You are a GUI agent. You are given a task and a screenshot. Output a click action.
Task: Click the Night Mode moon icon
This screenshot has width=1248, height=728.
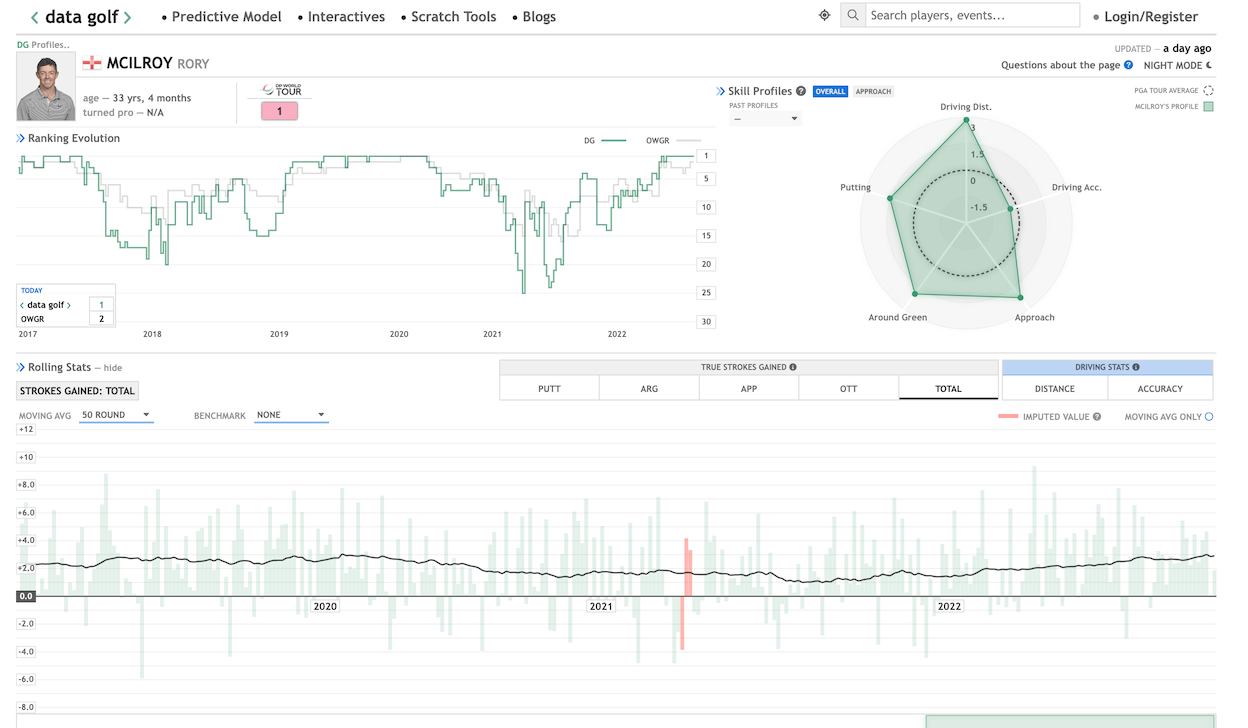coord(1209,65)
